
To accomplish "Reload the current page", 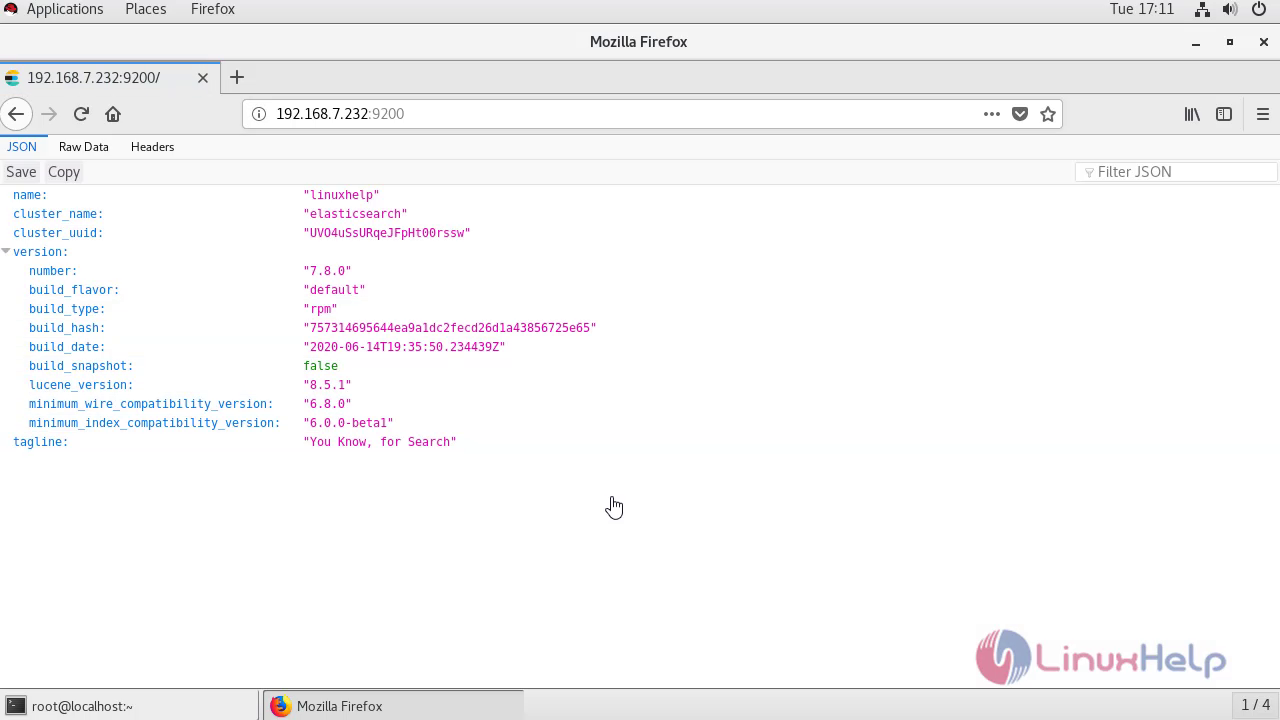I will (x=81, y=114).
